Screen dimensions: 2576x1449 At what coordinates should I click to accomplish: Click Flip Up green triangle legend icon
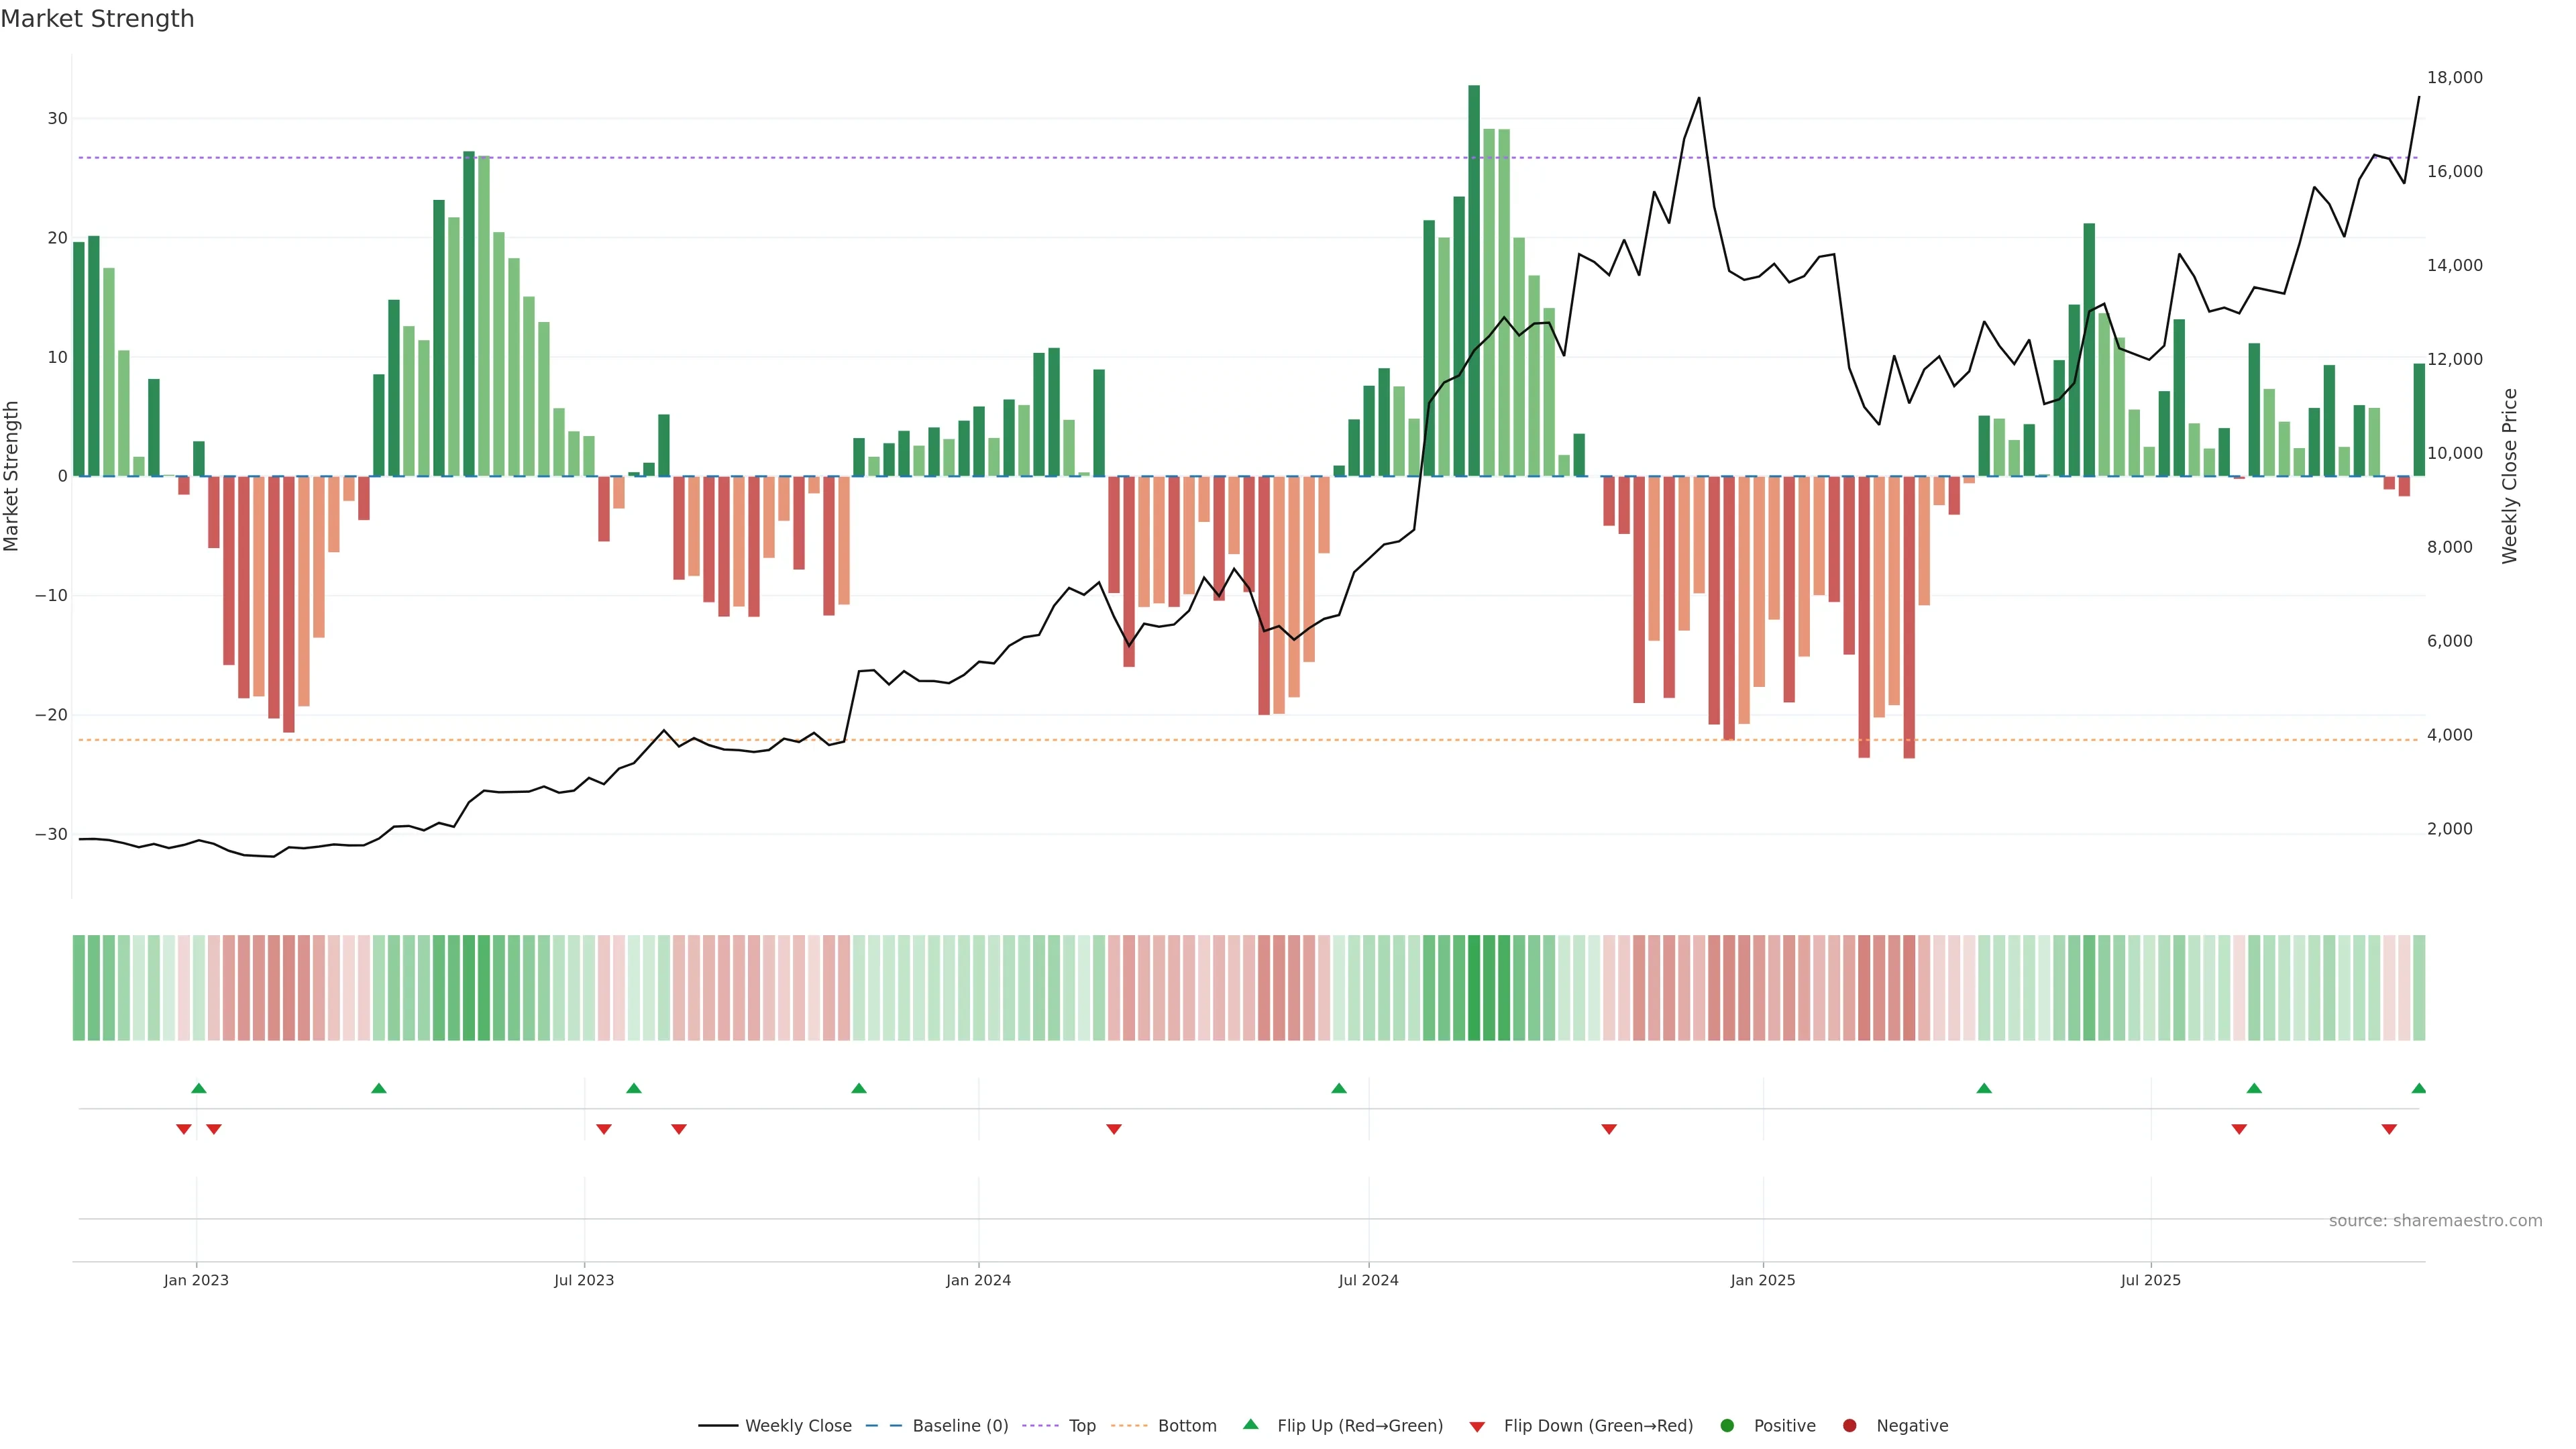(x=1250, y=1424)
